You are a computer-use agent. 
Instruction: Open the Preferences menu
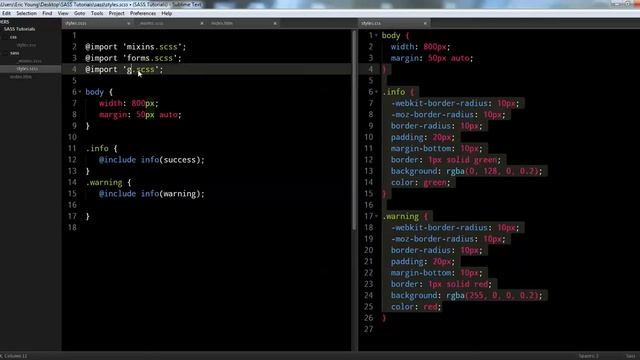coord(143,13)
